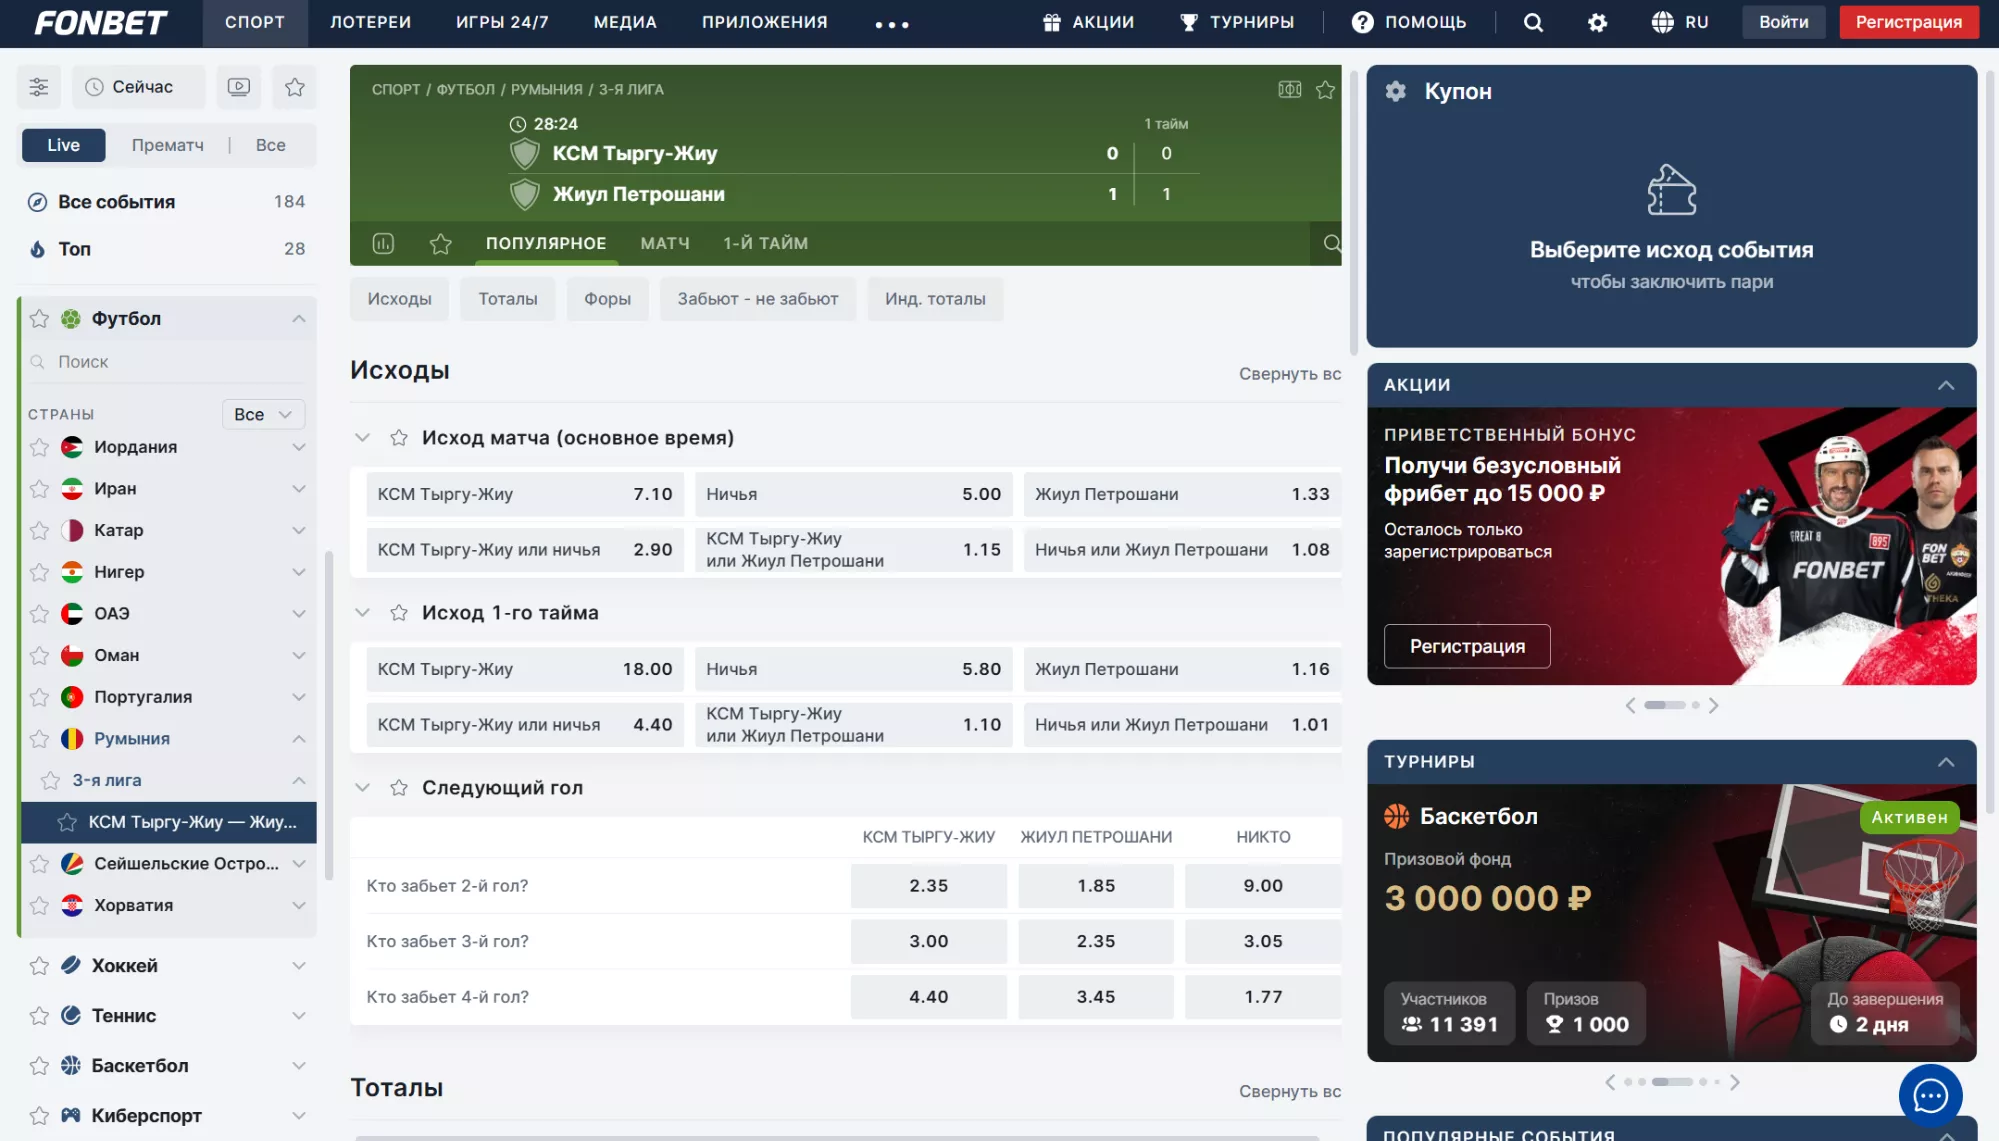
Task: Go to next promo banner slide arrow
Action: pos(1713,705)
